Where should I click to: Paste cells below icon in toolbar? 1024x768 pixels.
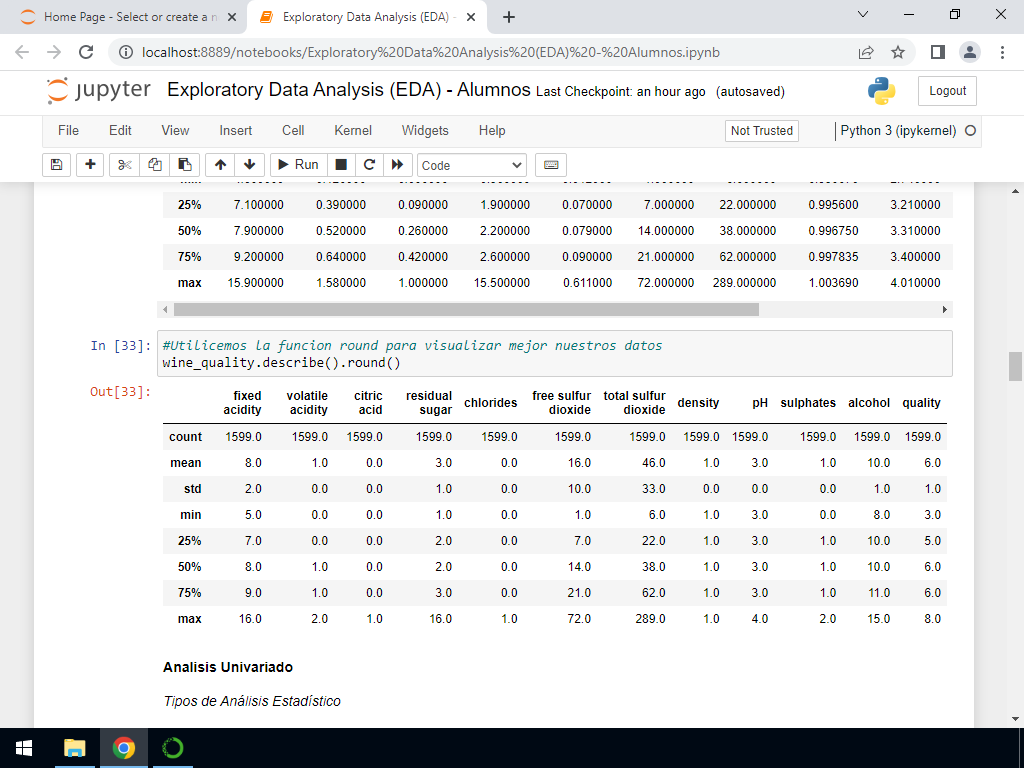pos(184,165)
